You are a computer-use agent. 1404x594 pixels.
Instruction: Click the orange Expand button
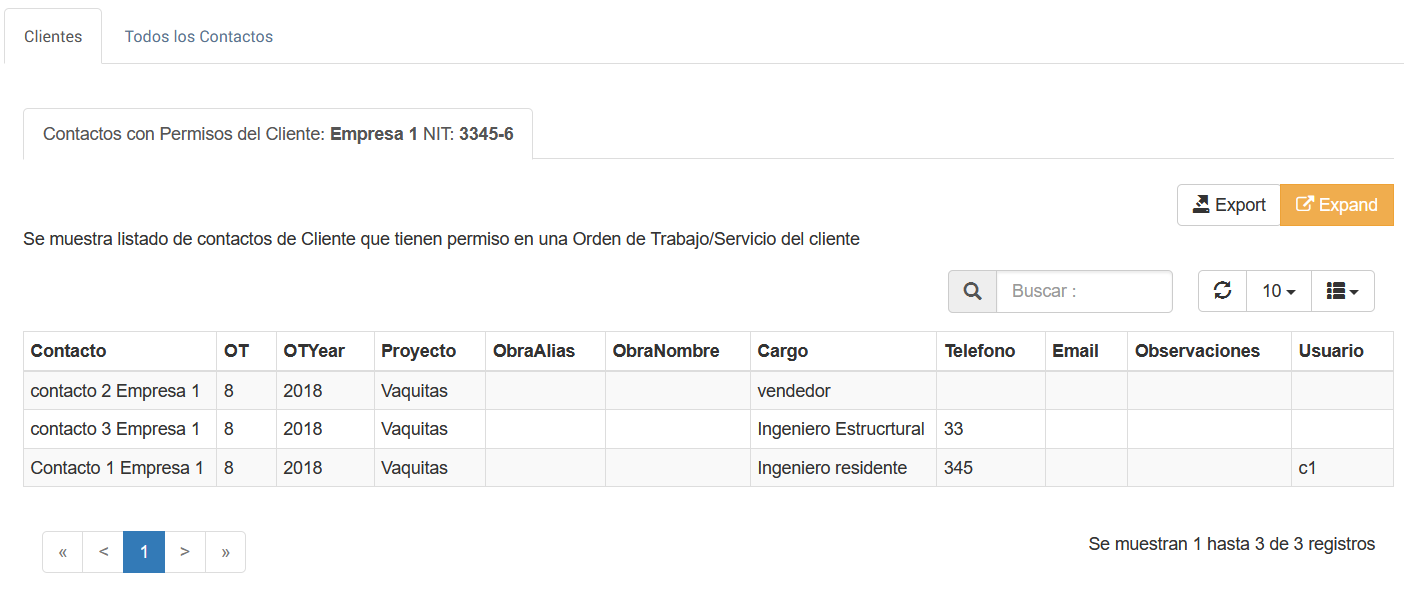point(1336,205)
